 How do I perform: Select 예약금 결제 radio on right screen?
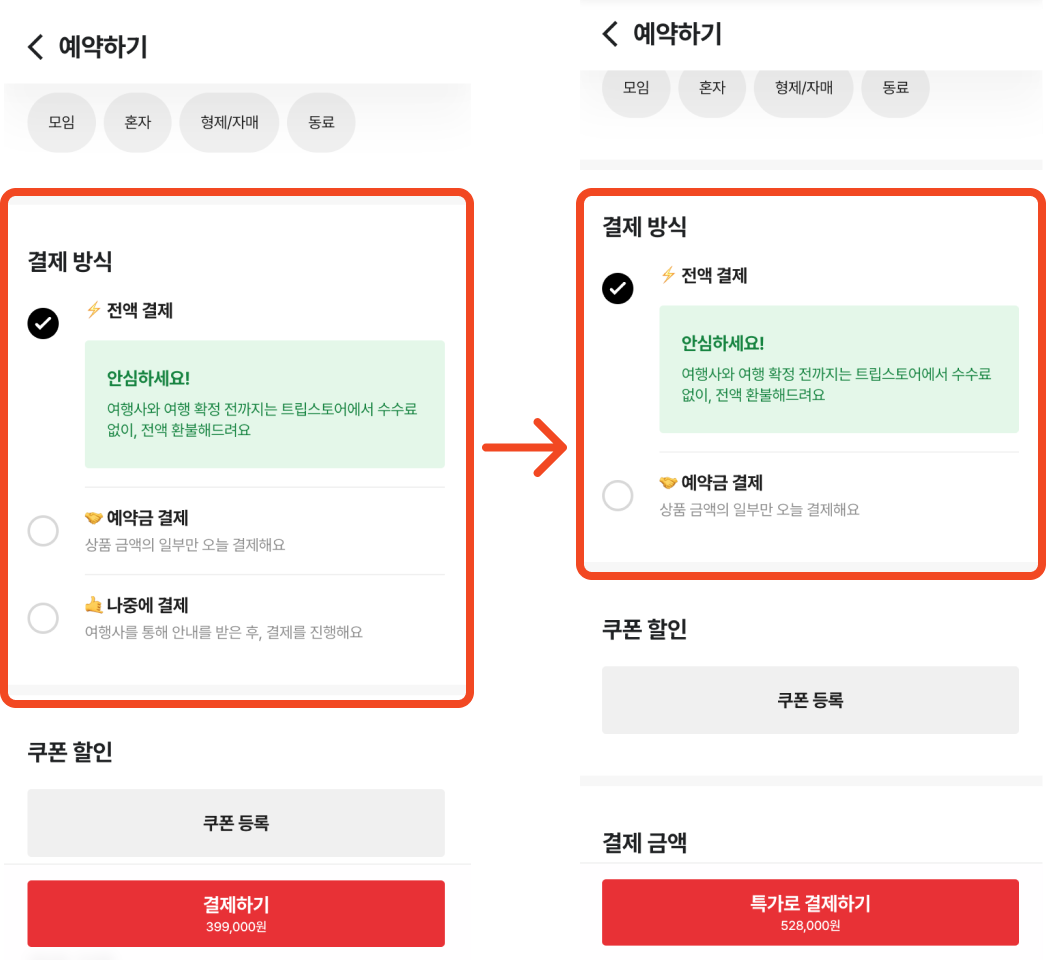tap(618, 496)
